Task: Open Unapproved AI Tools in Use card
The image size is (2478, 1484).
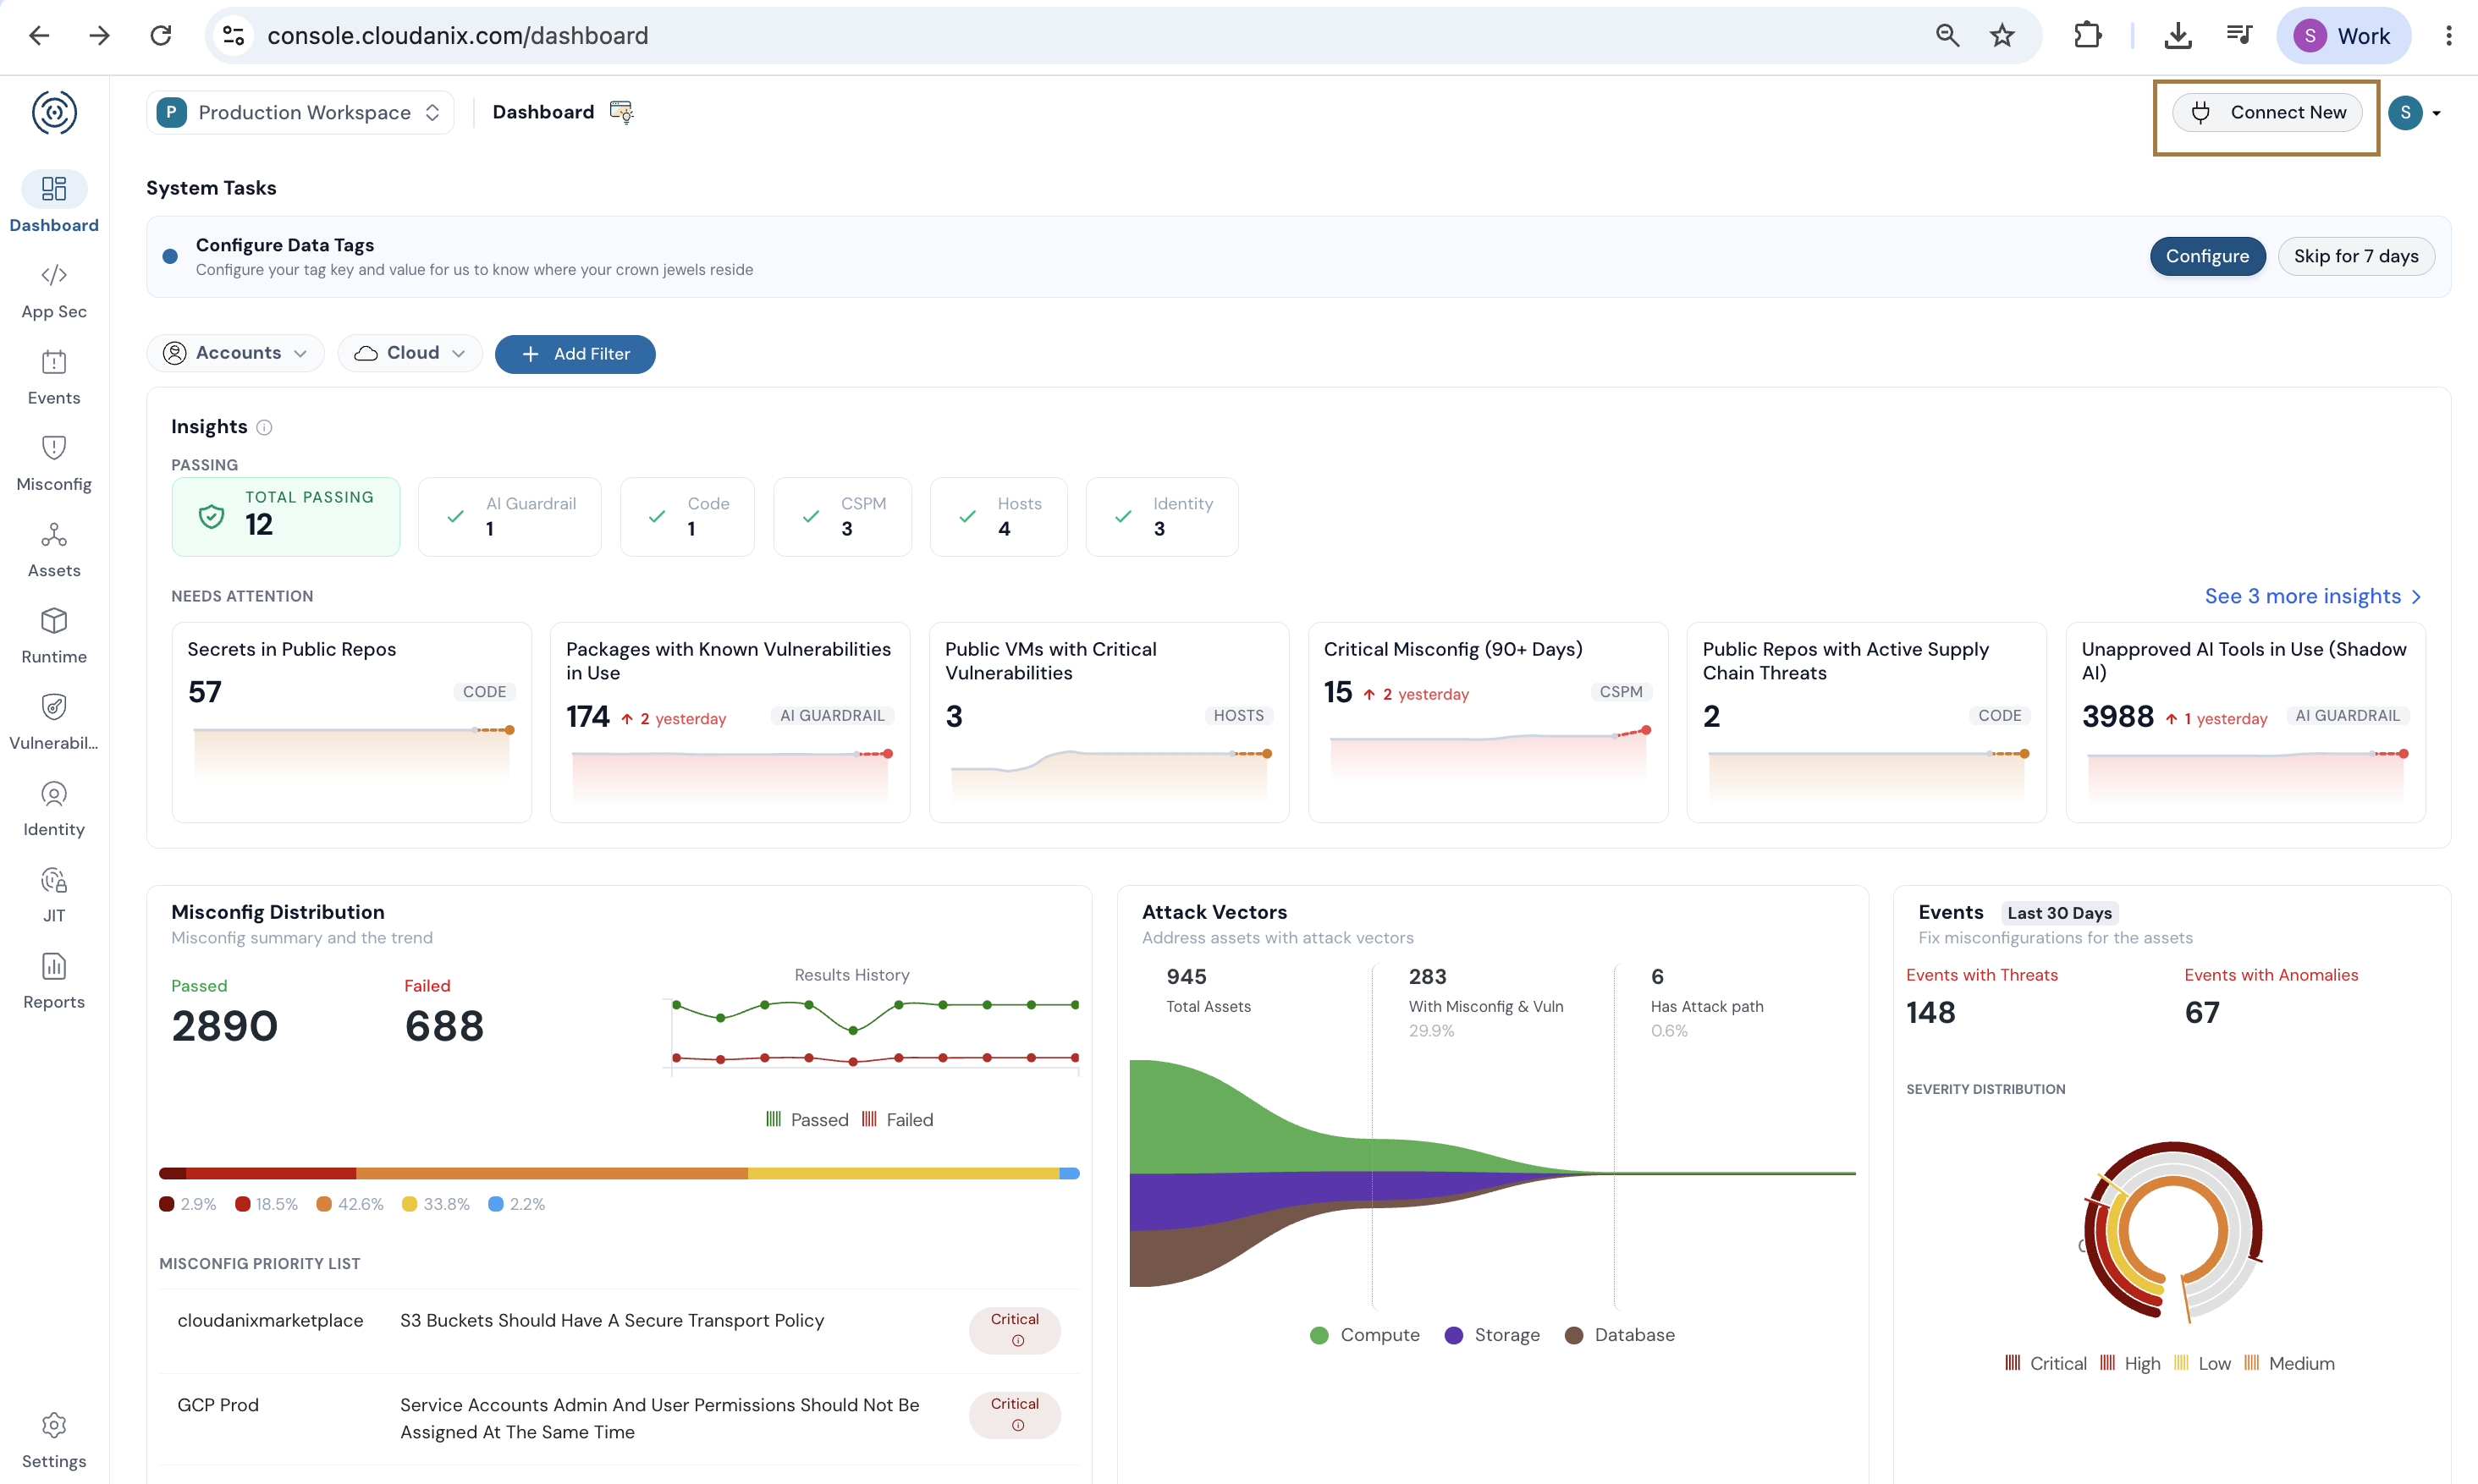Action: coord(2246,722)
